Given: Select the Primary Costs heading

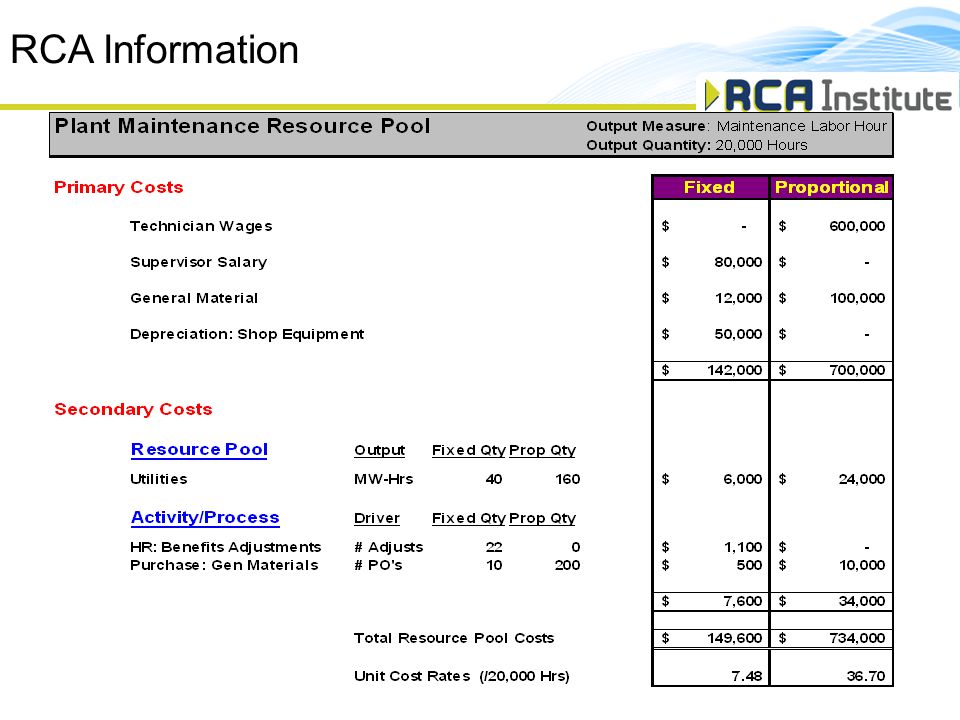Looking at the screenshot, I should point(118,187).
